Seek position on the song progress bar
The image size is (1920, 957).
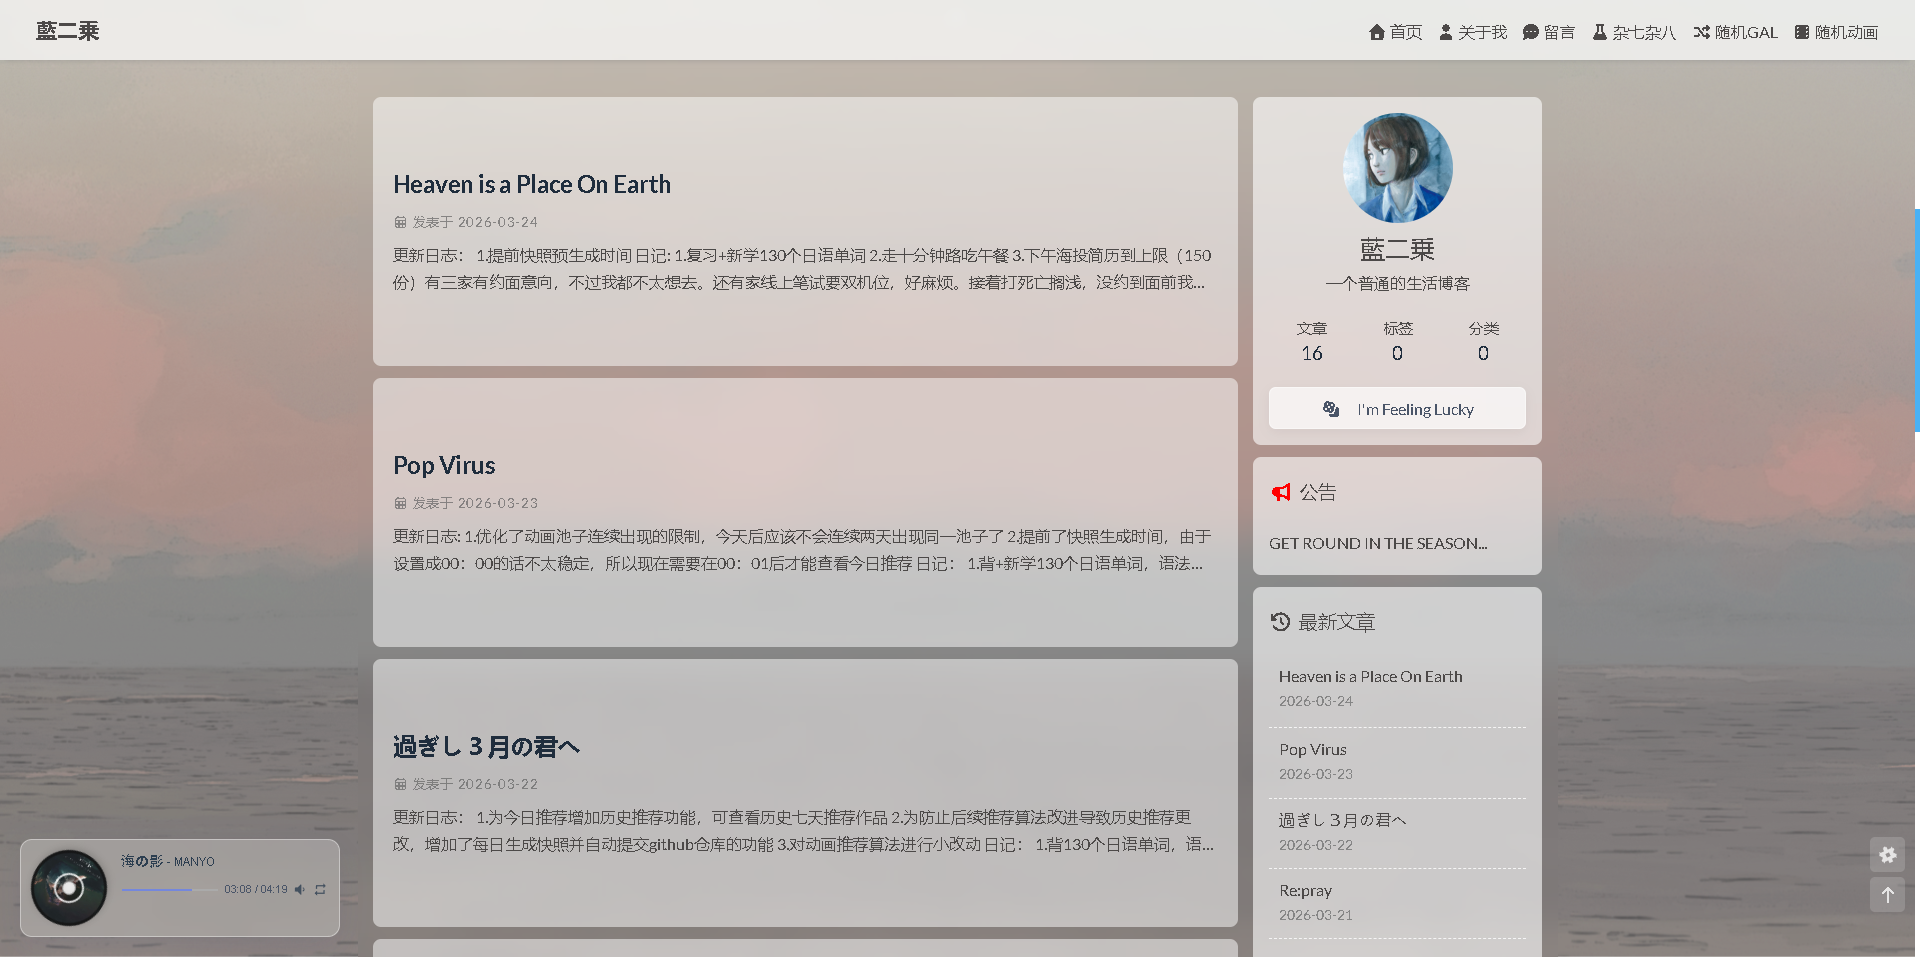pyautogui.click(x=170, y=888)
